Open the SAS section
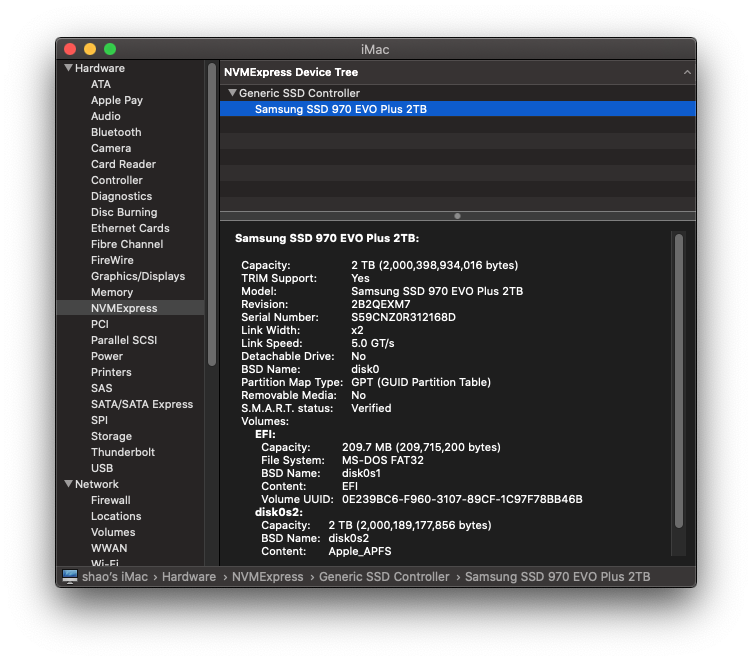 coord(101,388)
